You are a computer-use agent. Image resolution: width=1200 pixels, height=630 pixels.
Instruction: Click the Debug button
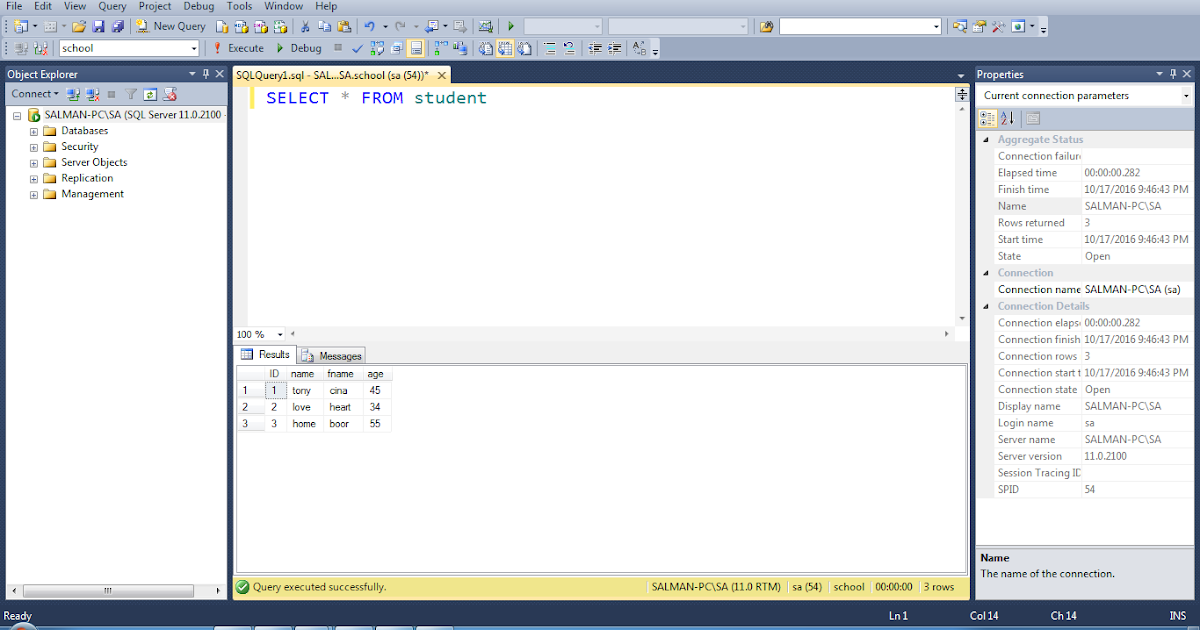coord(300,47)
